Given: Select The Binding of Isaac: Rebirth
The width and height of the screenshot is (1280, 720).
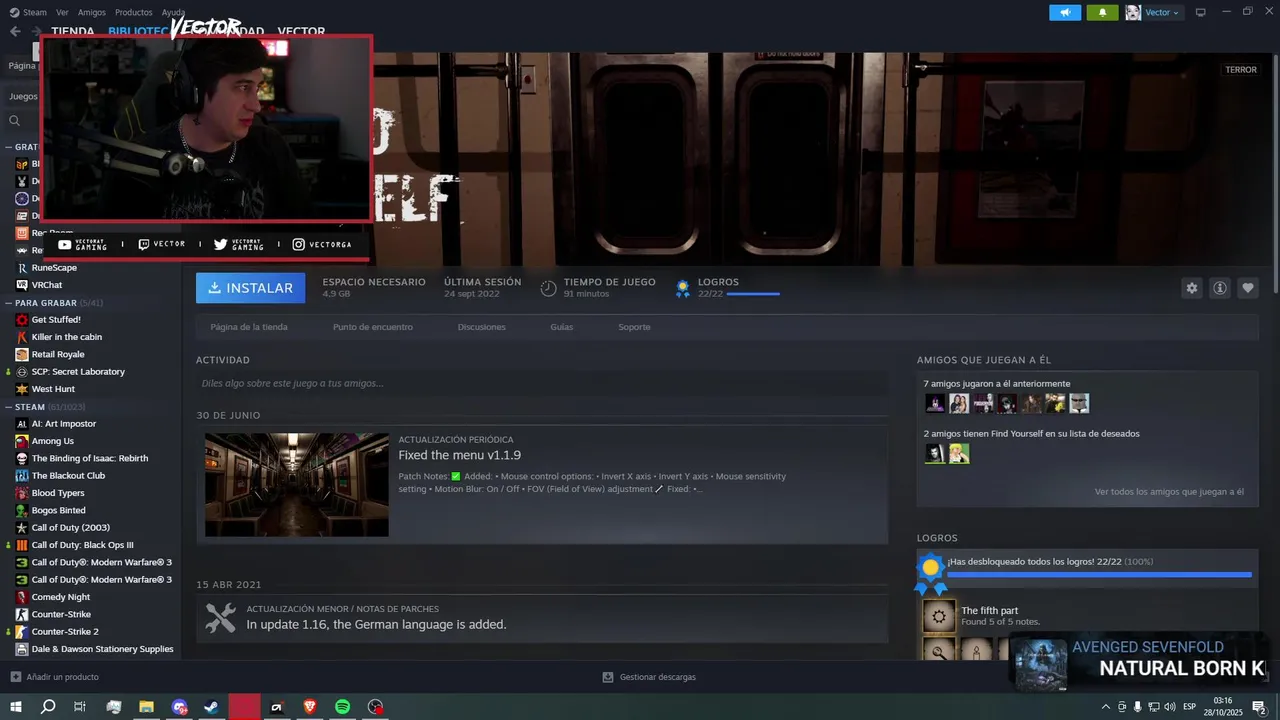Looking at the screenshot, I should [90, 458].
